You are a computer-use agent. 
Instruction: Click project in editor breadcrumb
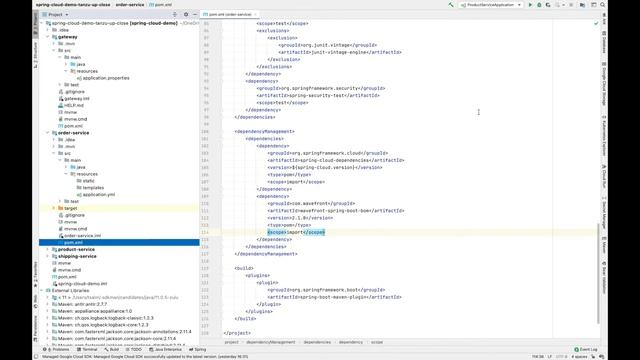coord(231,342)
